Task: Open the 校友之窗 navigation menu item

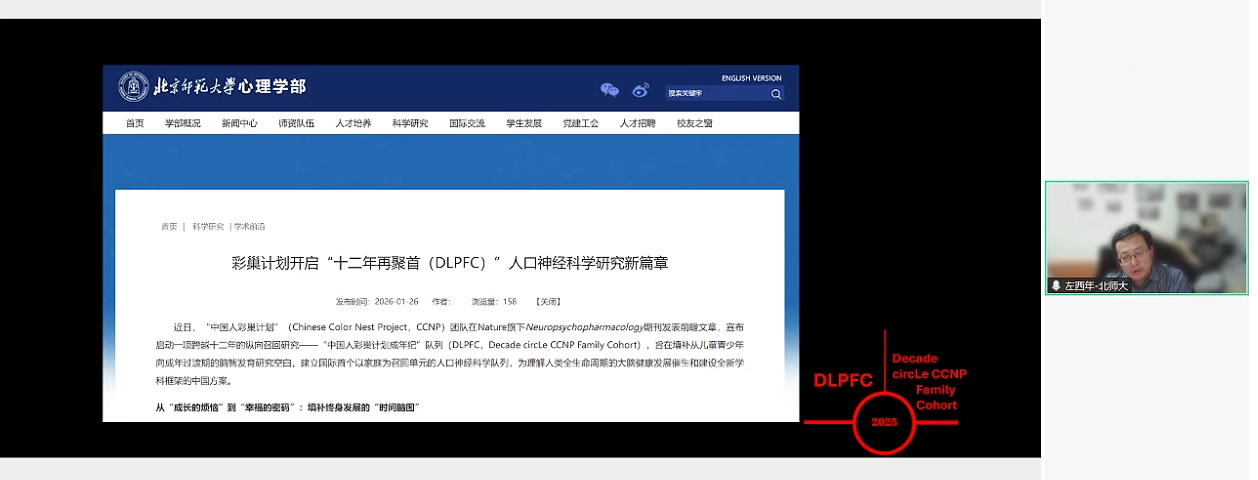Action: click(695, 124)
